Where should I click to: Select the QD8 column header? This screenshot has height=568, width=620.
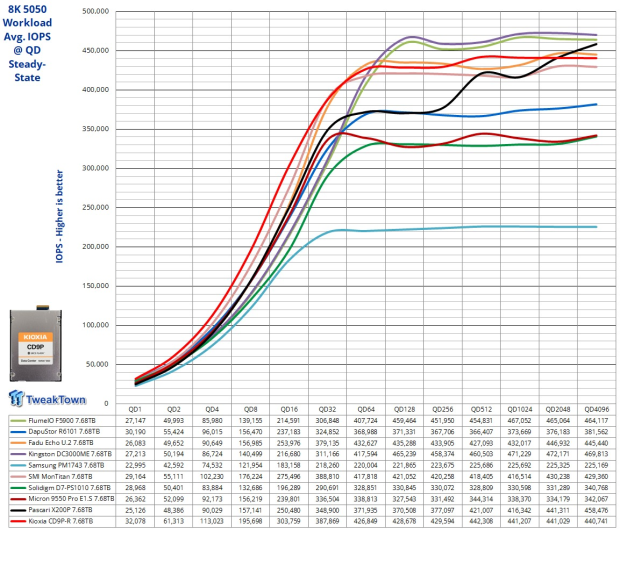click(x=250, y=409)
